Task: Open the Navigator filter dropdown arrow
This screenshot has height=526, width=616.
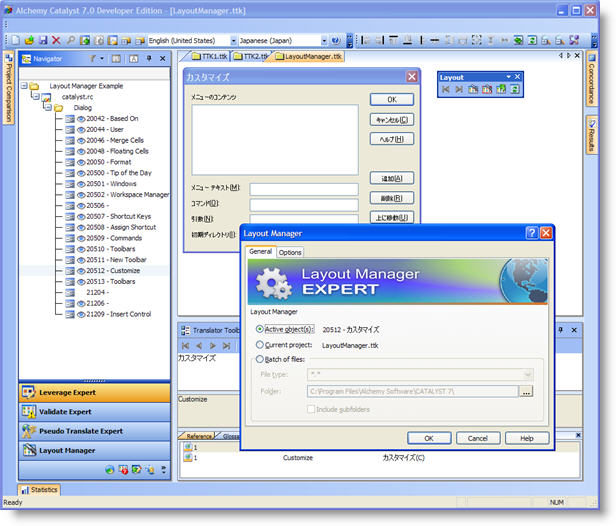Action: pyautogui.click(x=102, y=59)
